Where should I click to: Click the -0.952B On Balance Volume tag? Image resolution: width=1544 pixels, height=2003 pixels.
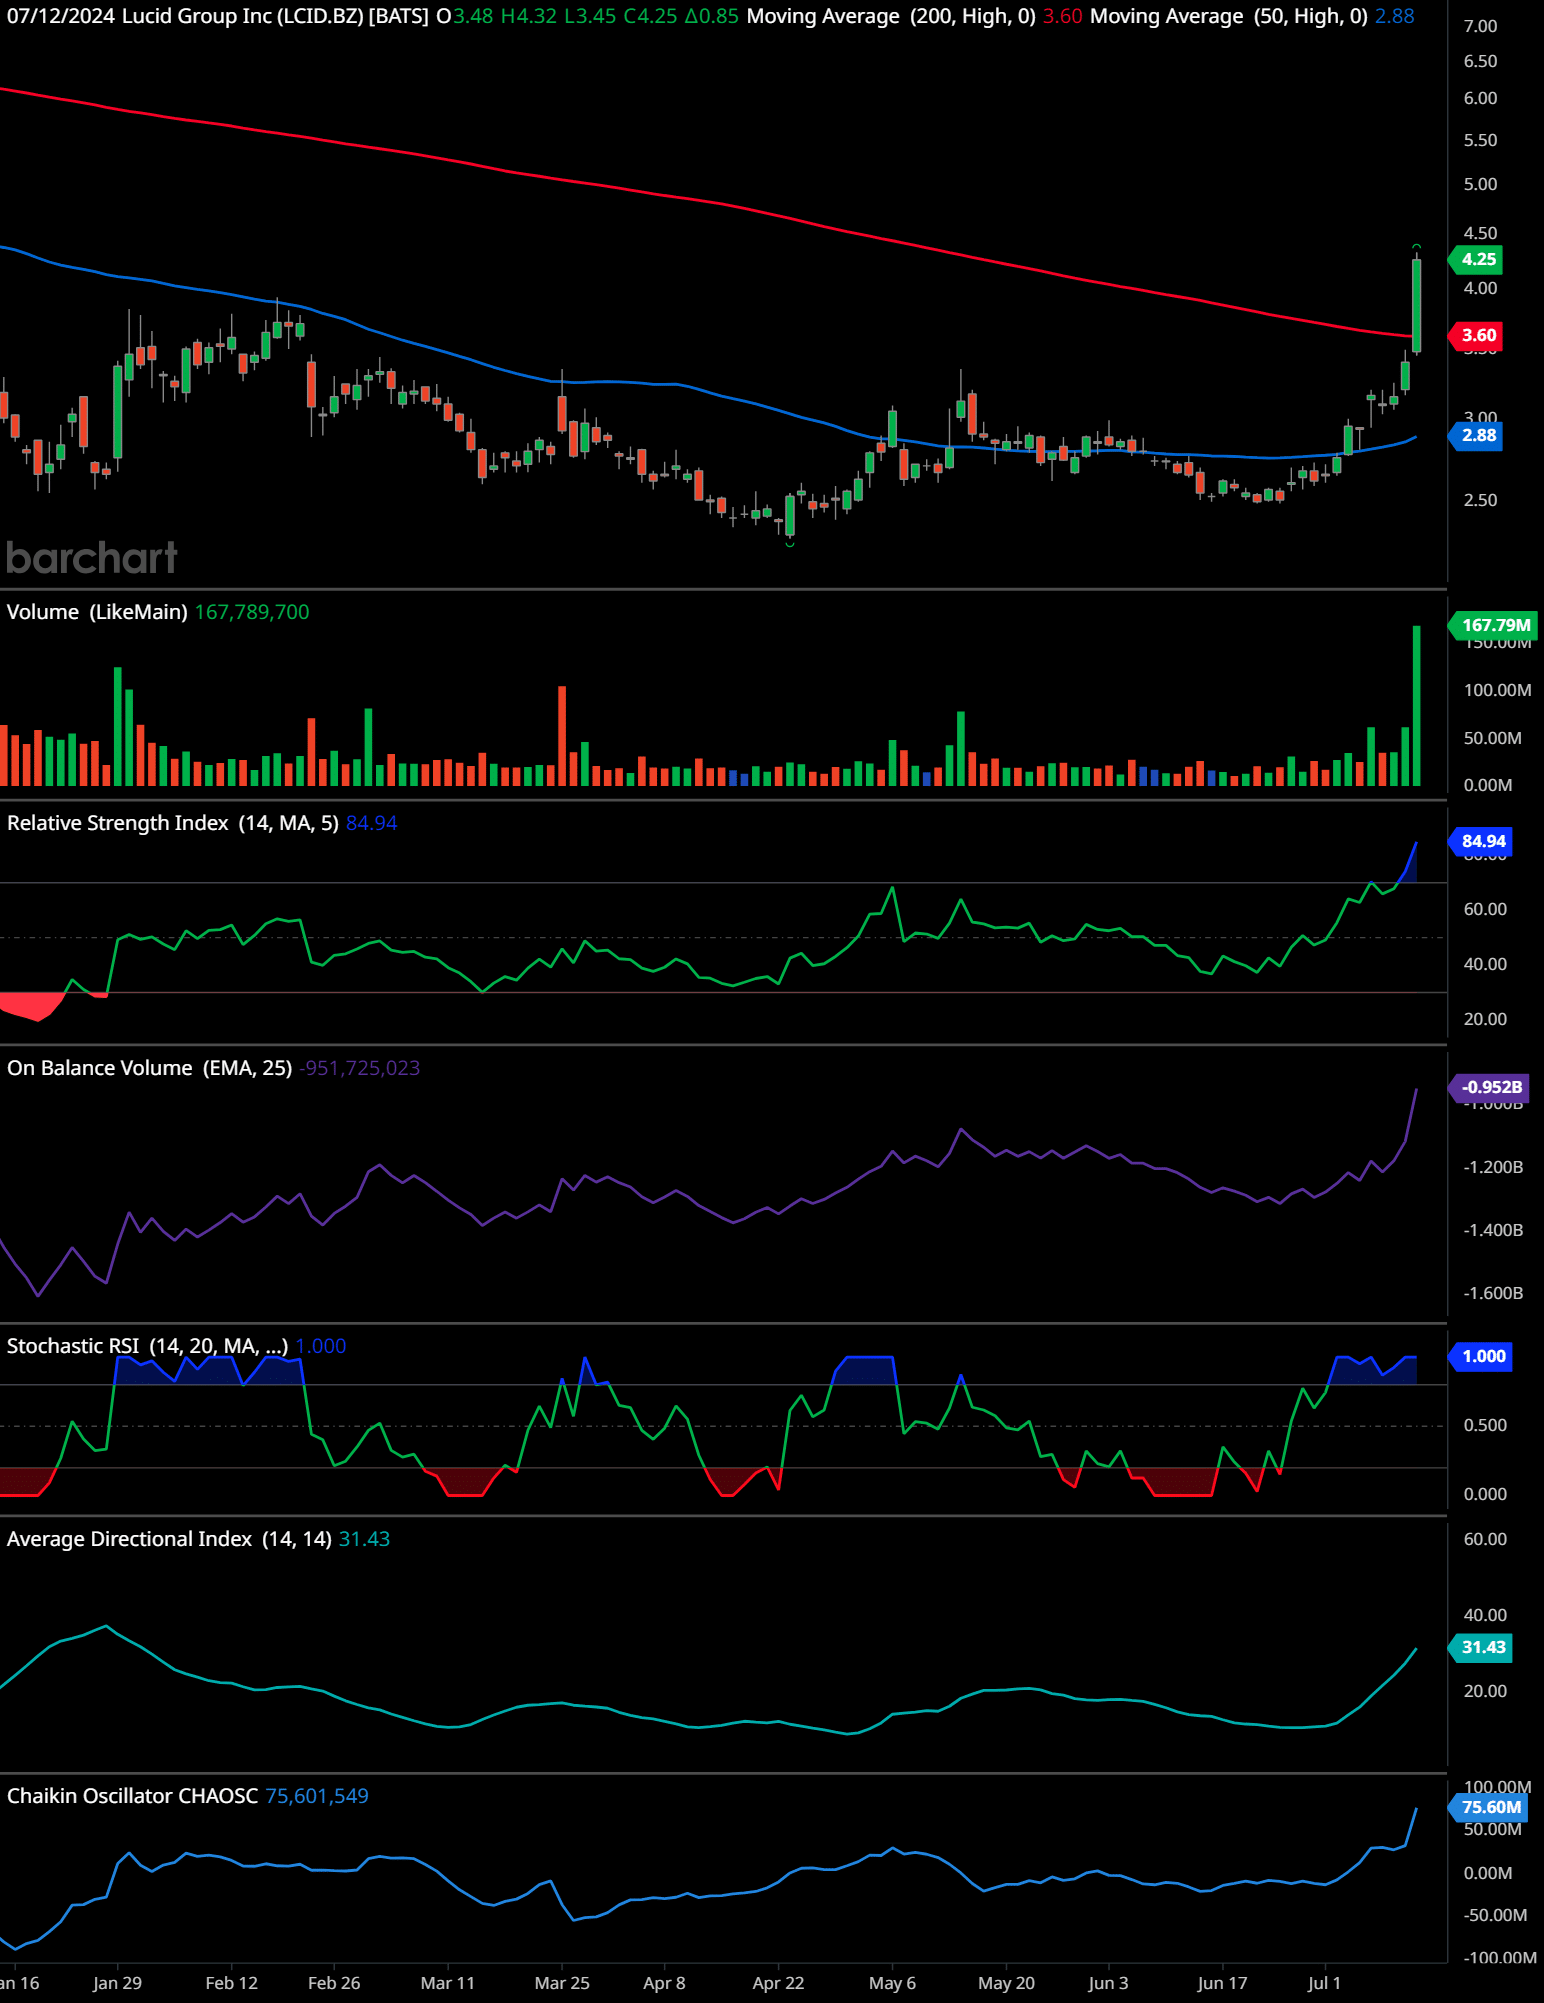click(x=1489, y=1088)
